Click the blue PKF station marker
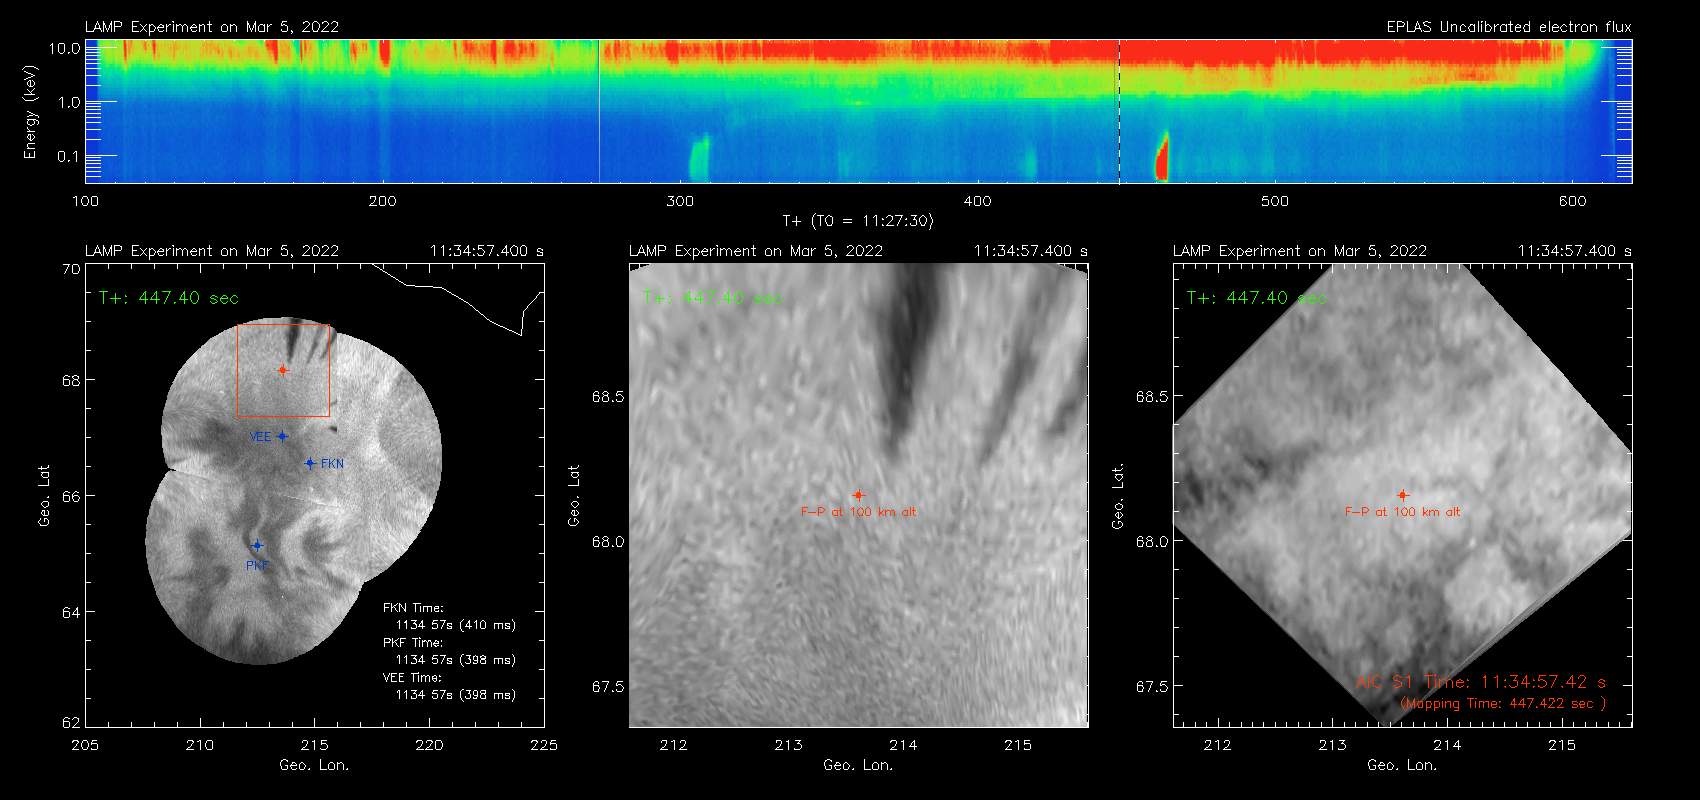Viewport: 1700px width, 800px height. (x=257, y=545)
